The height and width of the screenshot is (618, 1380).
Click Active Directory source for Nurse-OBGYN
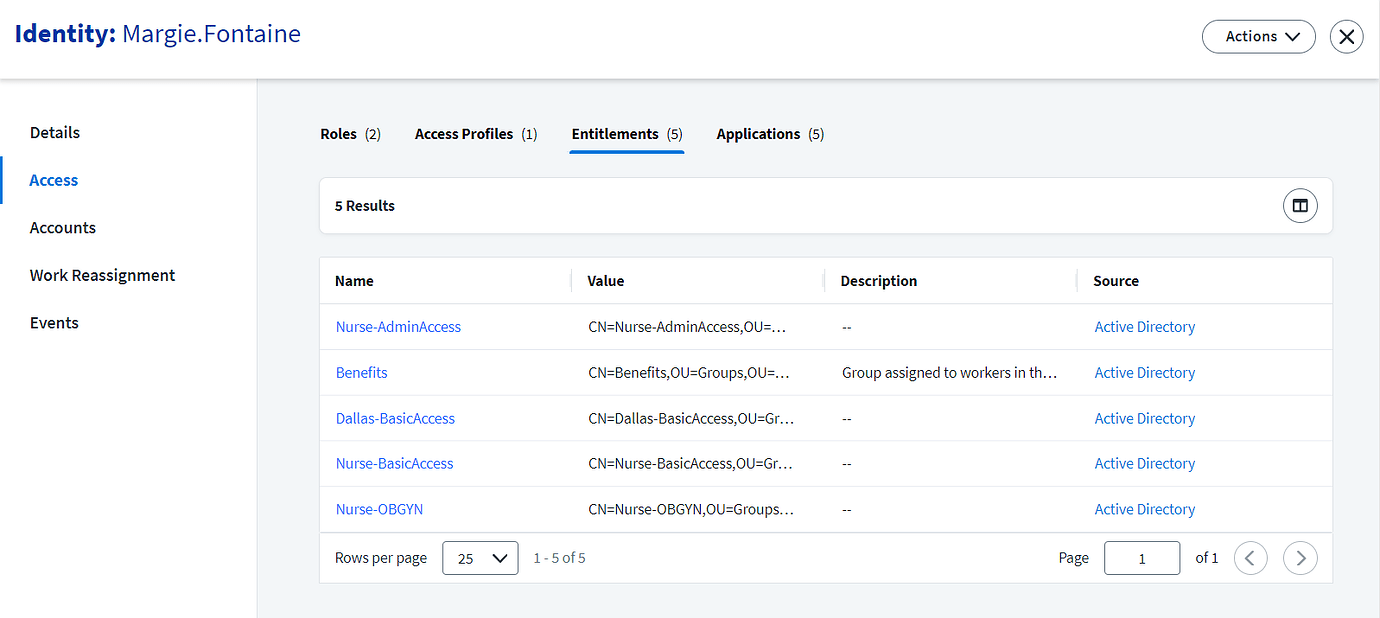point(1144,509)
